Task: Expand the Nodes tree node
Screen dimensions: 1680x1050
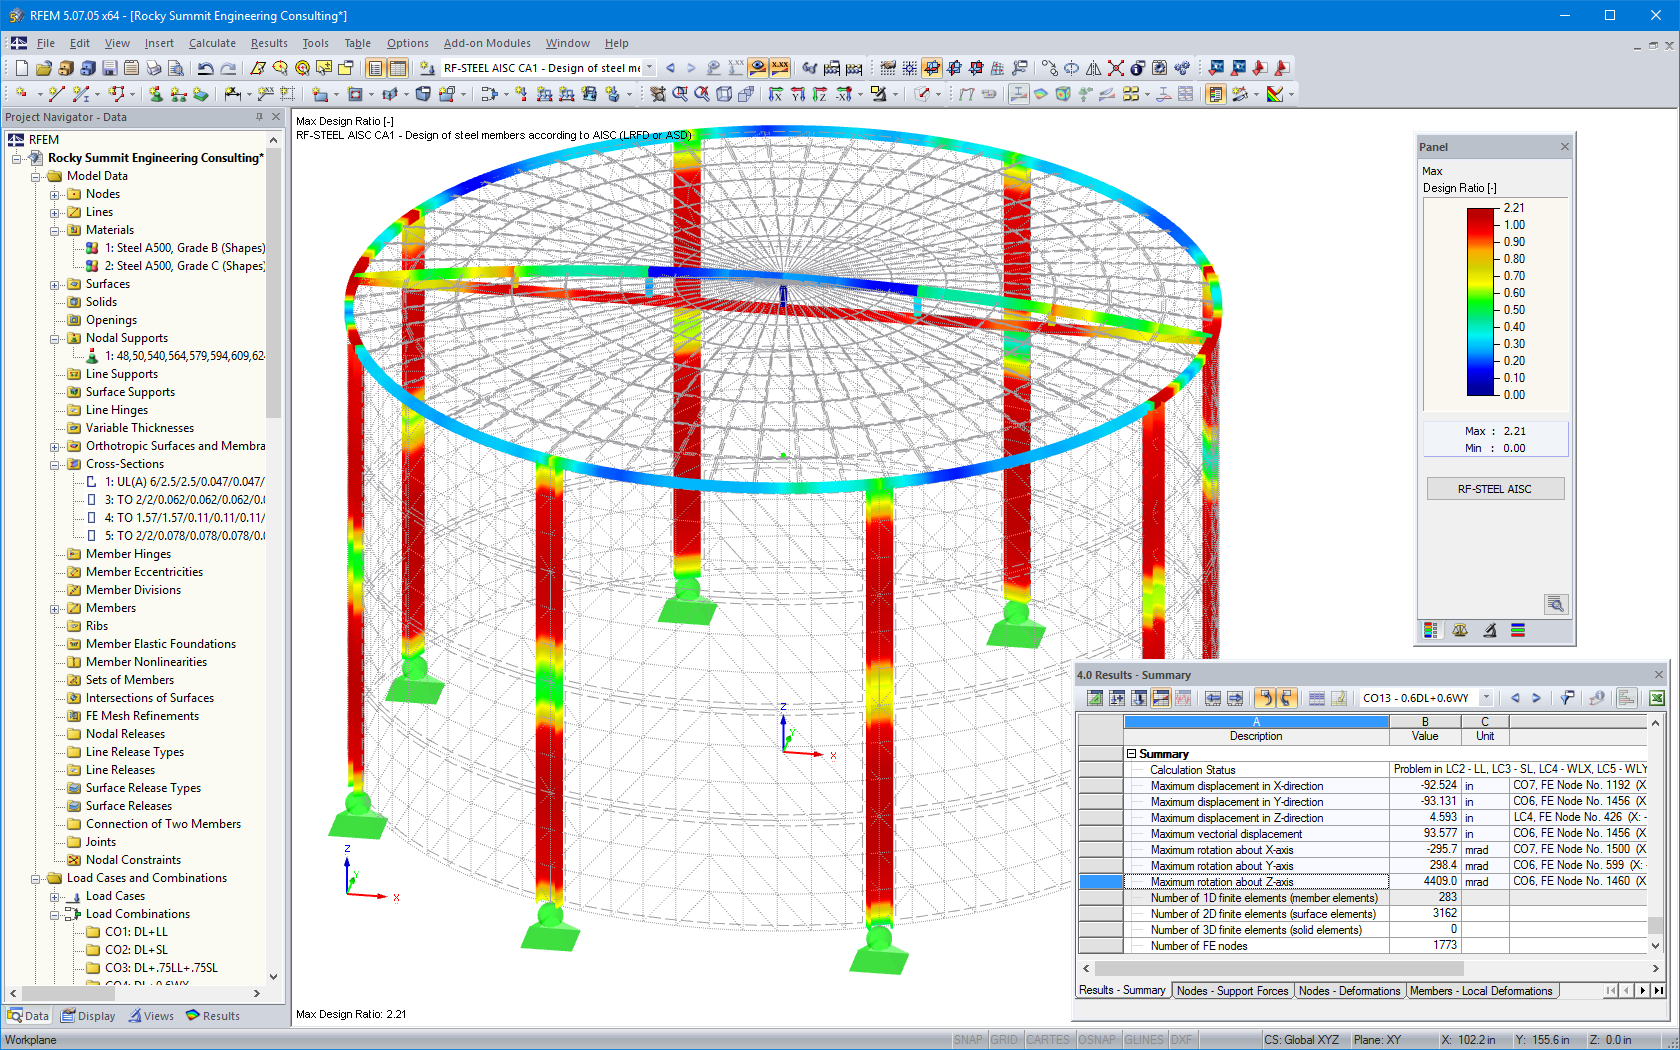Action: point(55,195)
